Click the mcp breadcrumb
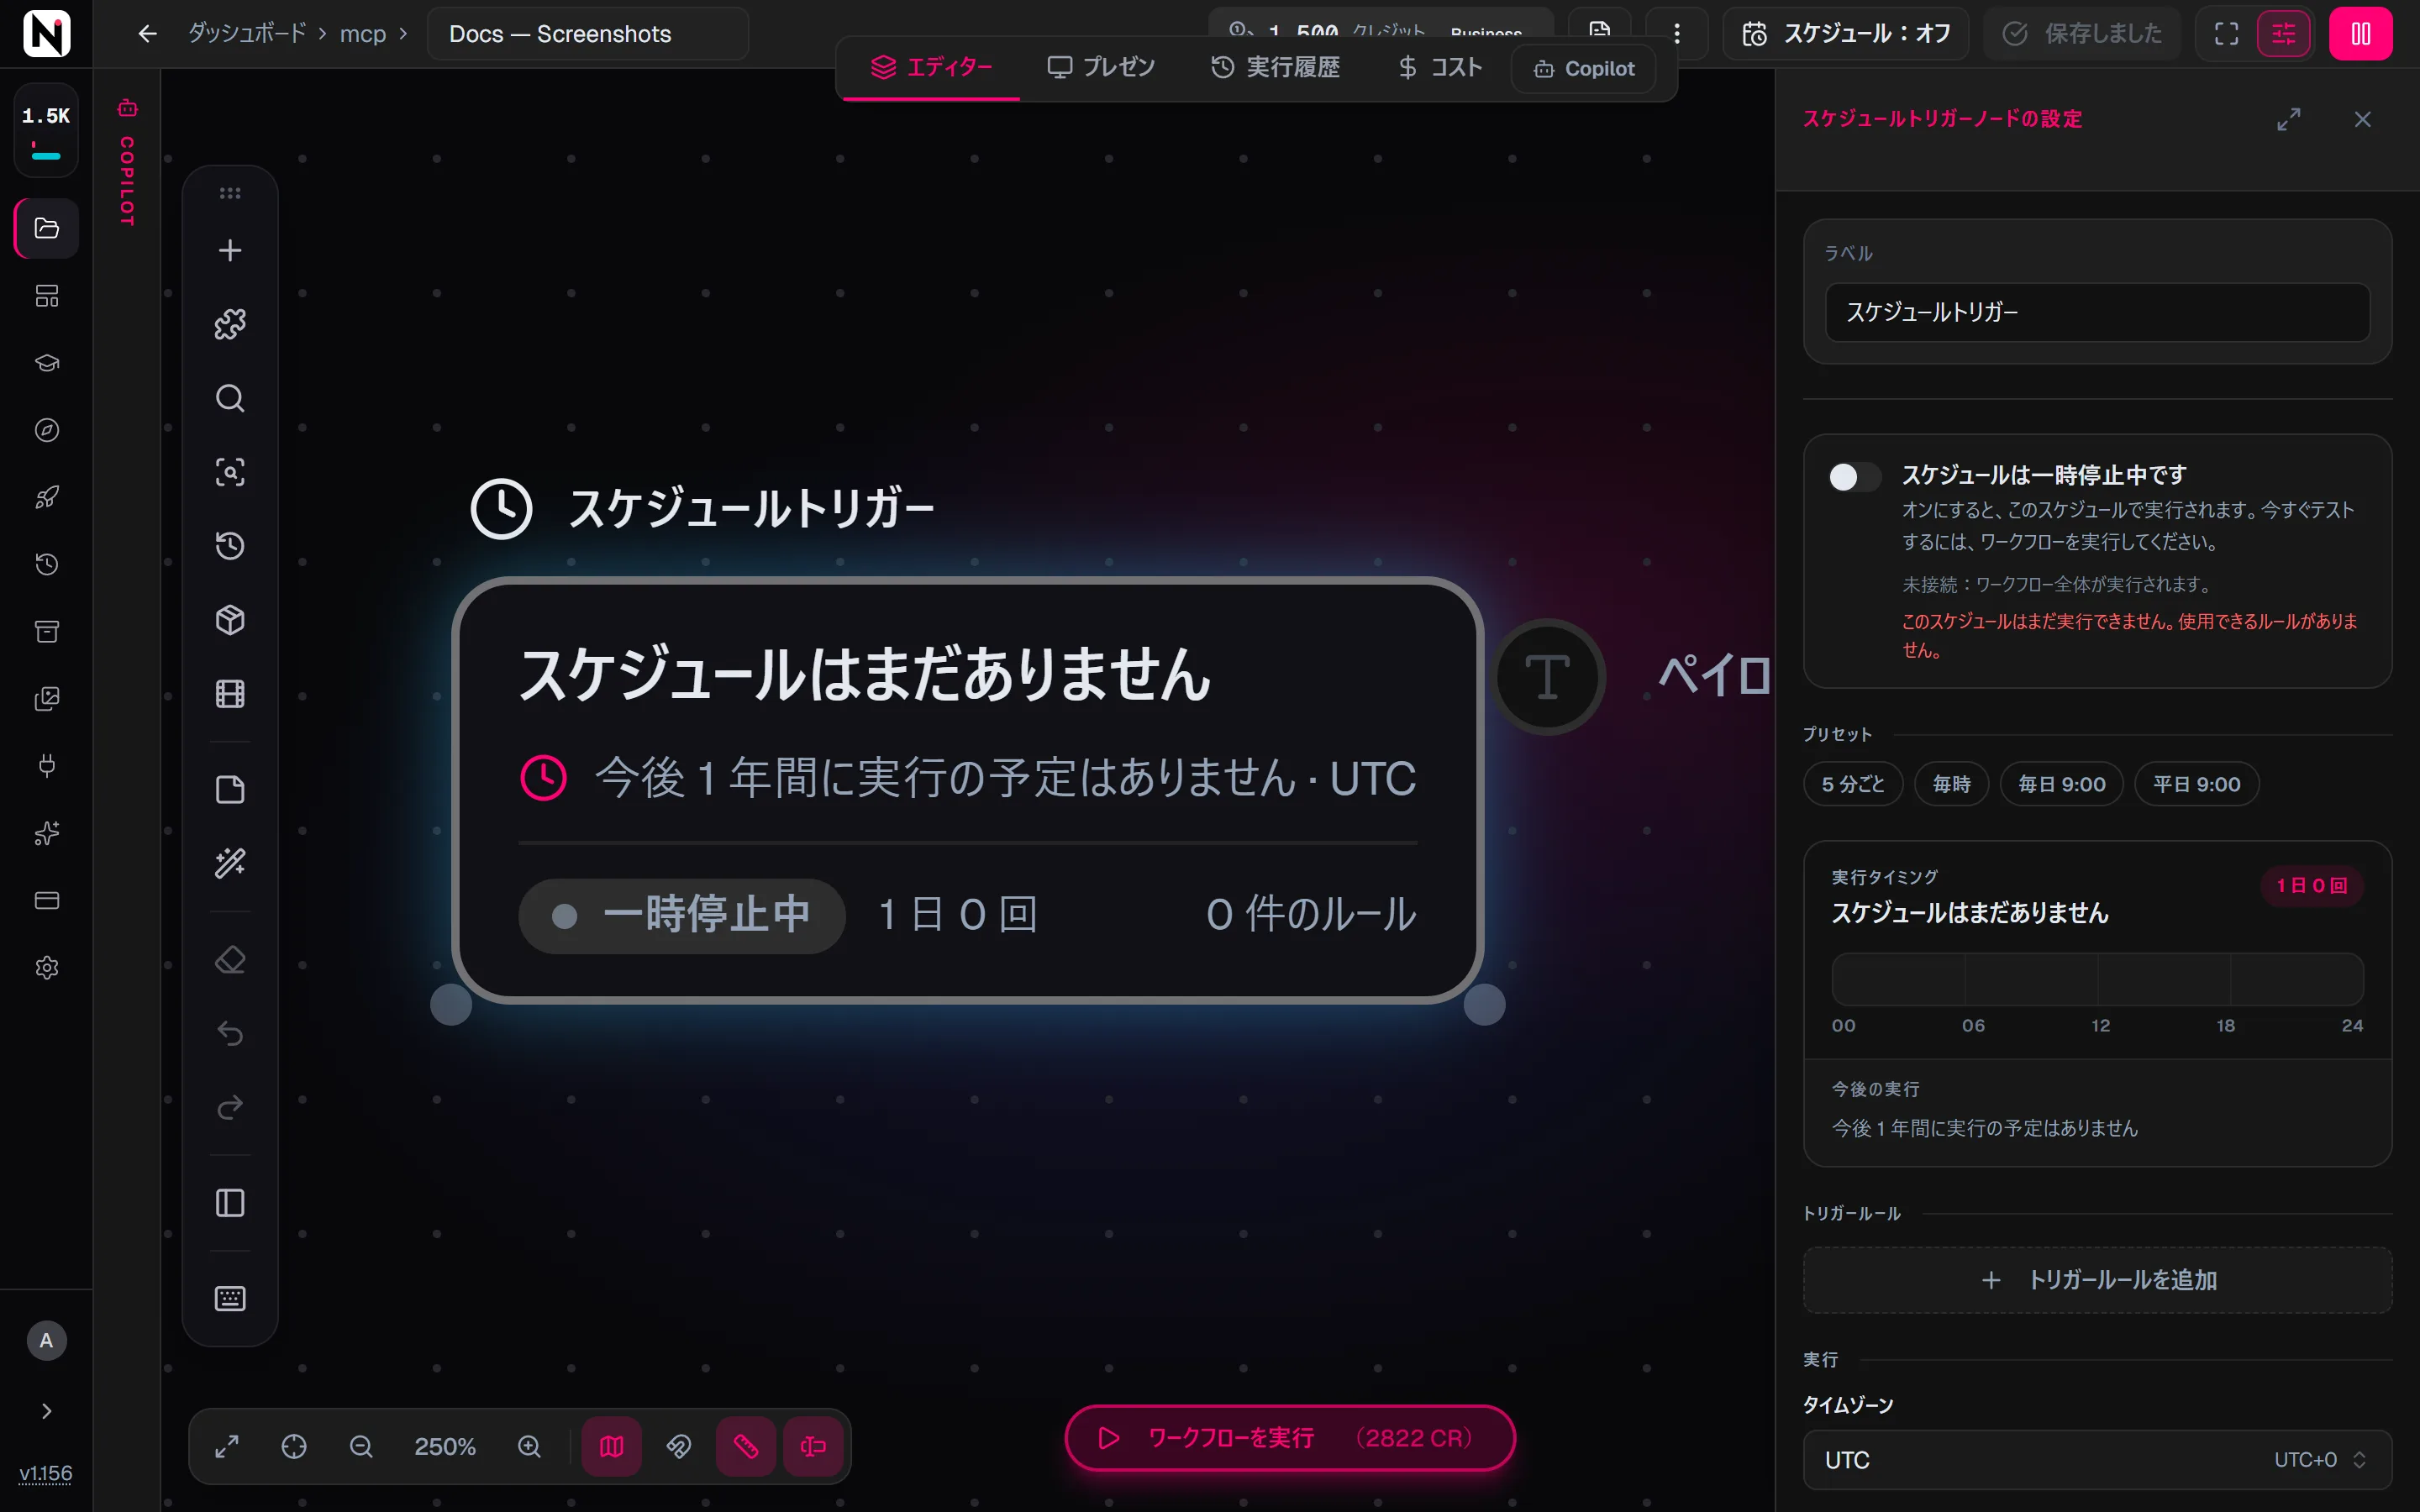Screen dimensions: 2420x1512 click(362, 34)
